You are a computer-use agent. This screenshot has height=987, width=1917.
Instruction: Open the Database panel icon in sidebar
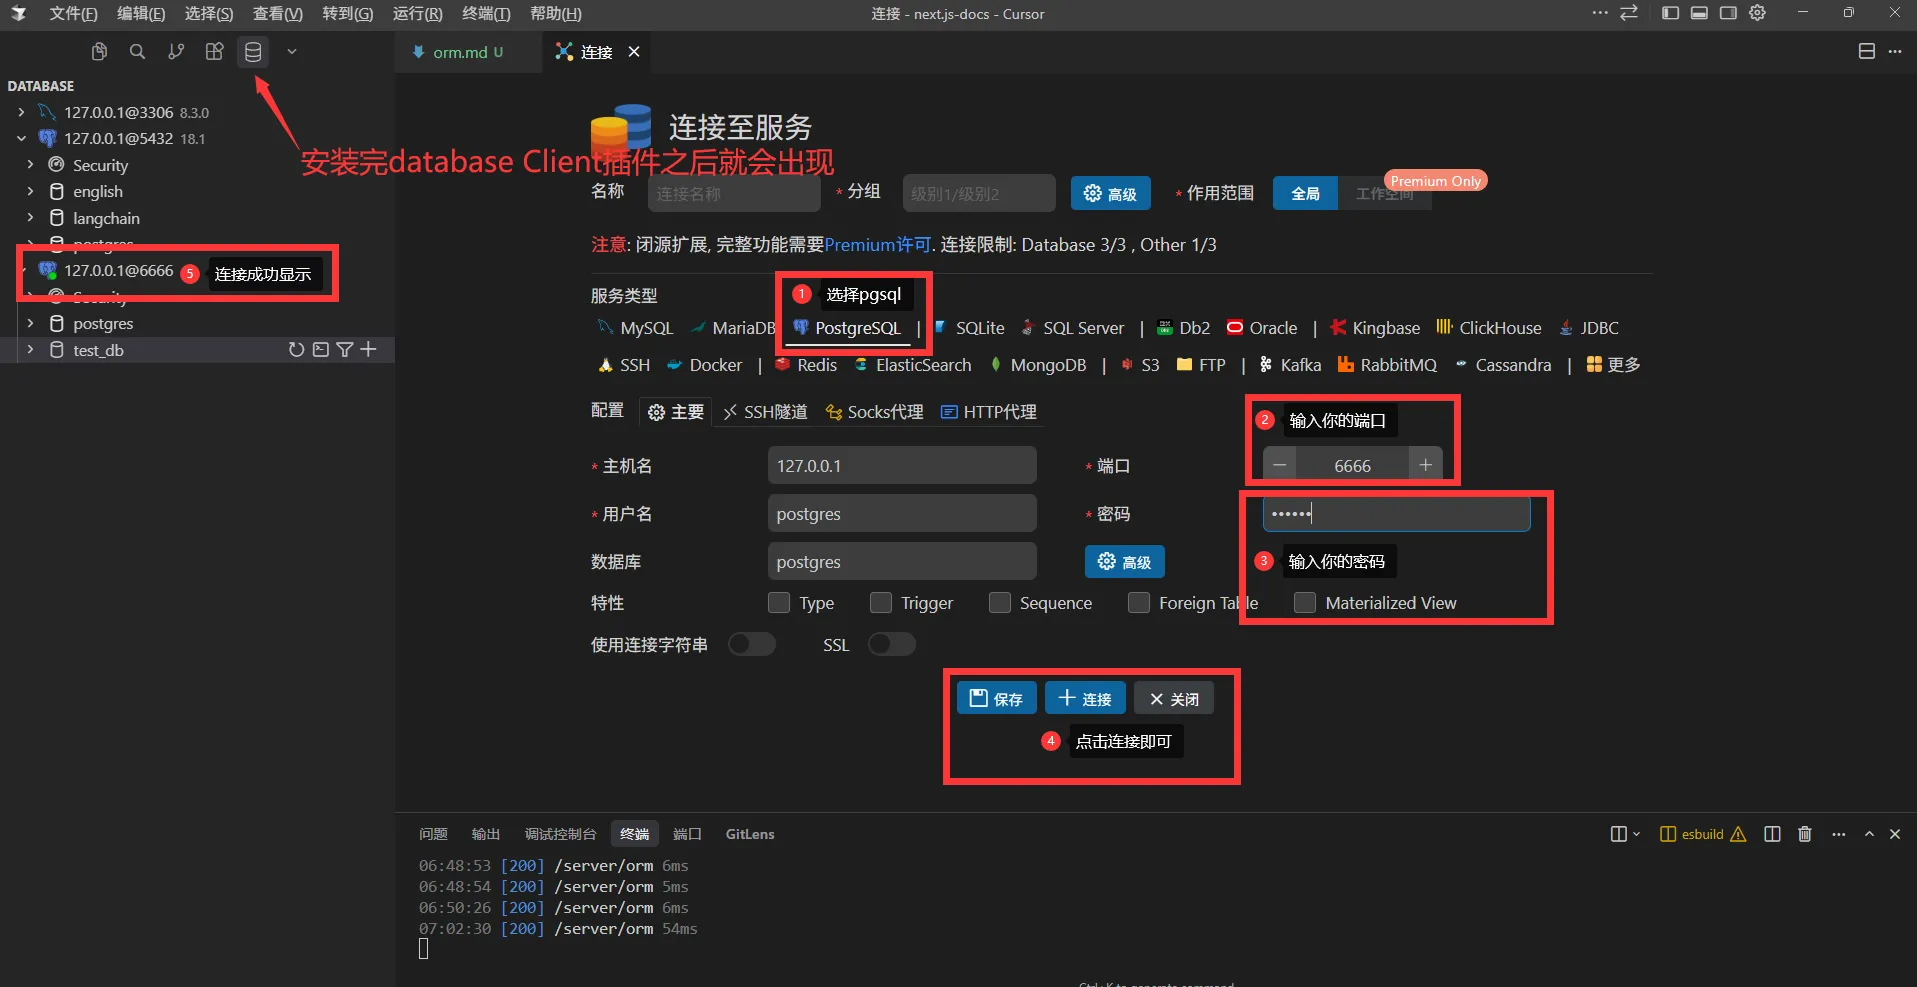click(253, 52)
